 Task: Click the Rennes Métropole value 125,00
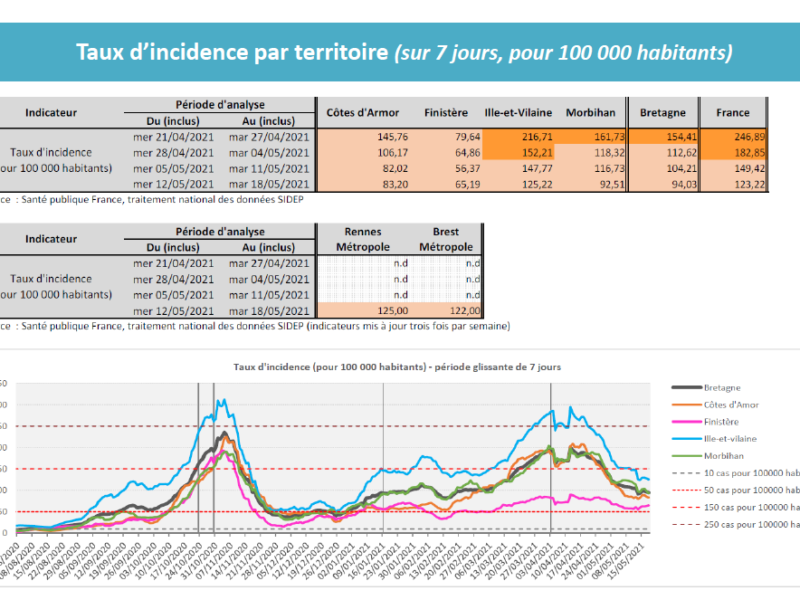click(x=363, y=311)
